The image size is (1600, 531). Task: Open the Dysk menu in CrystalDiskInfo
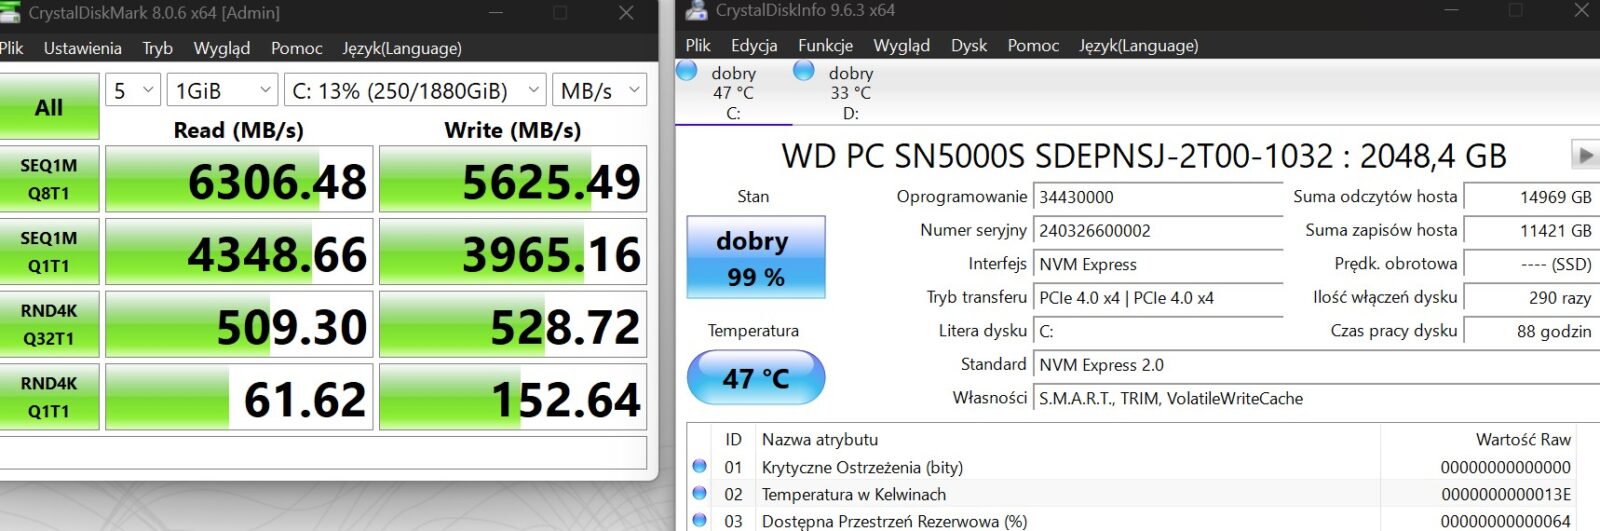tap(968, 45)
